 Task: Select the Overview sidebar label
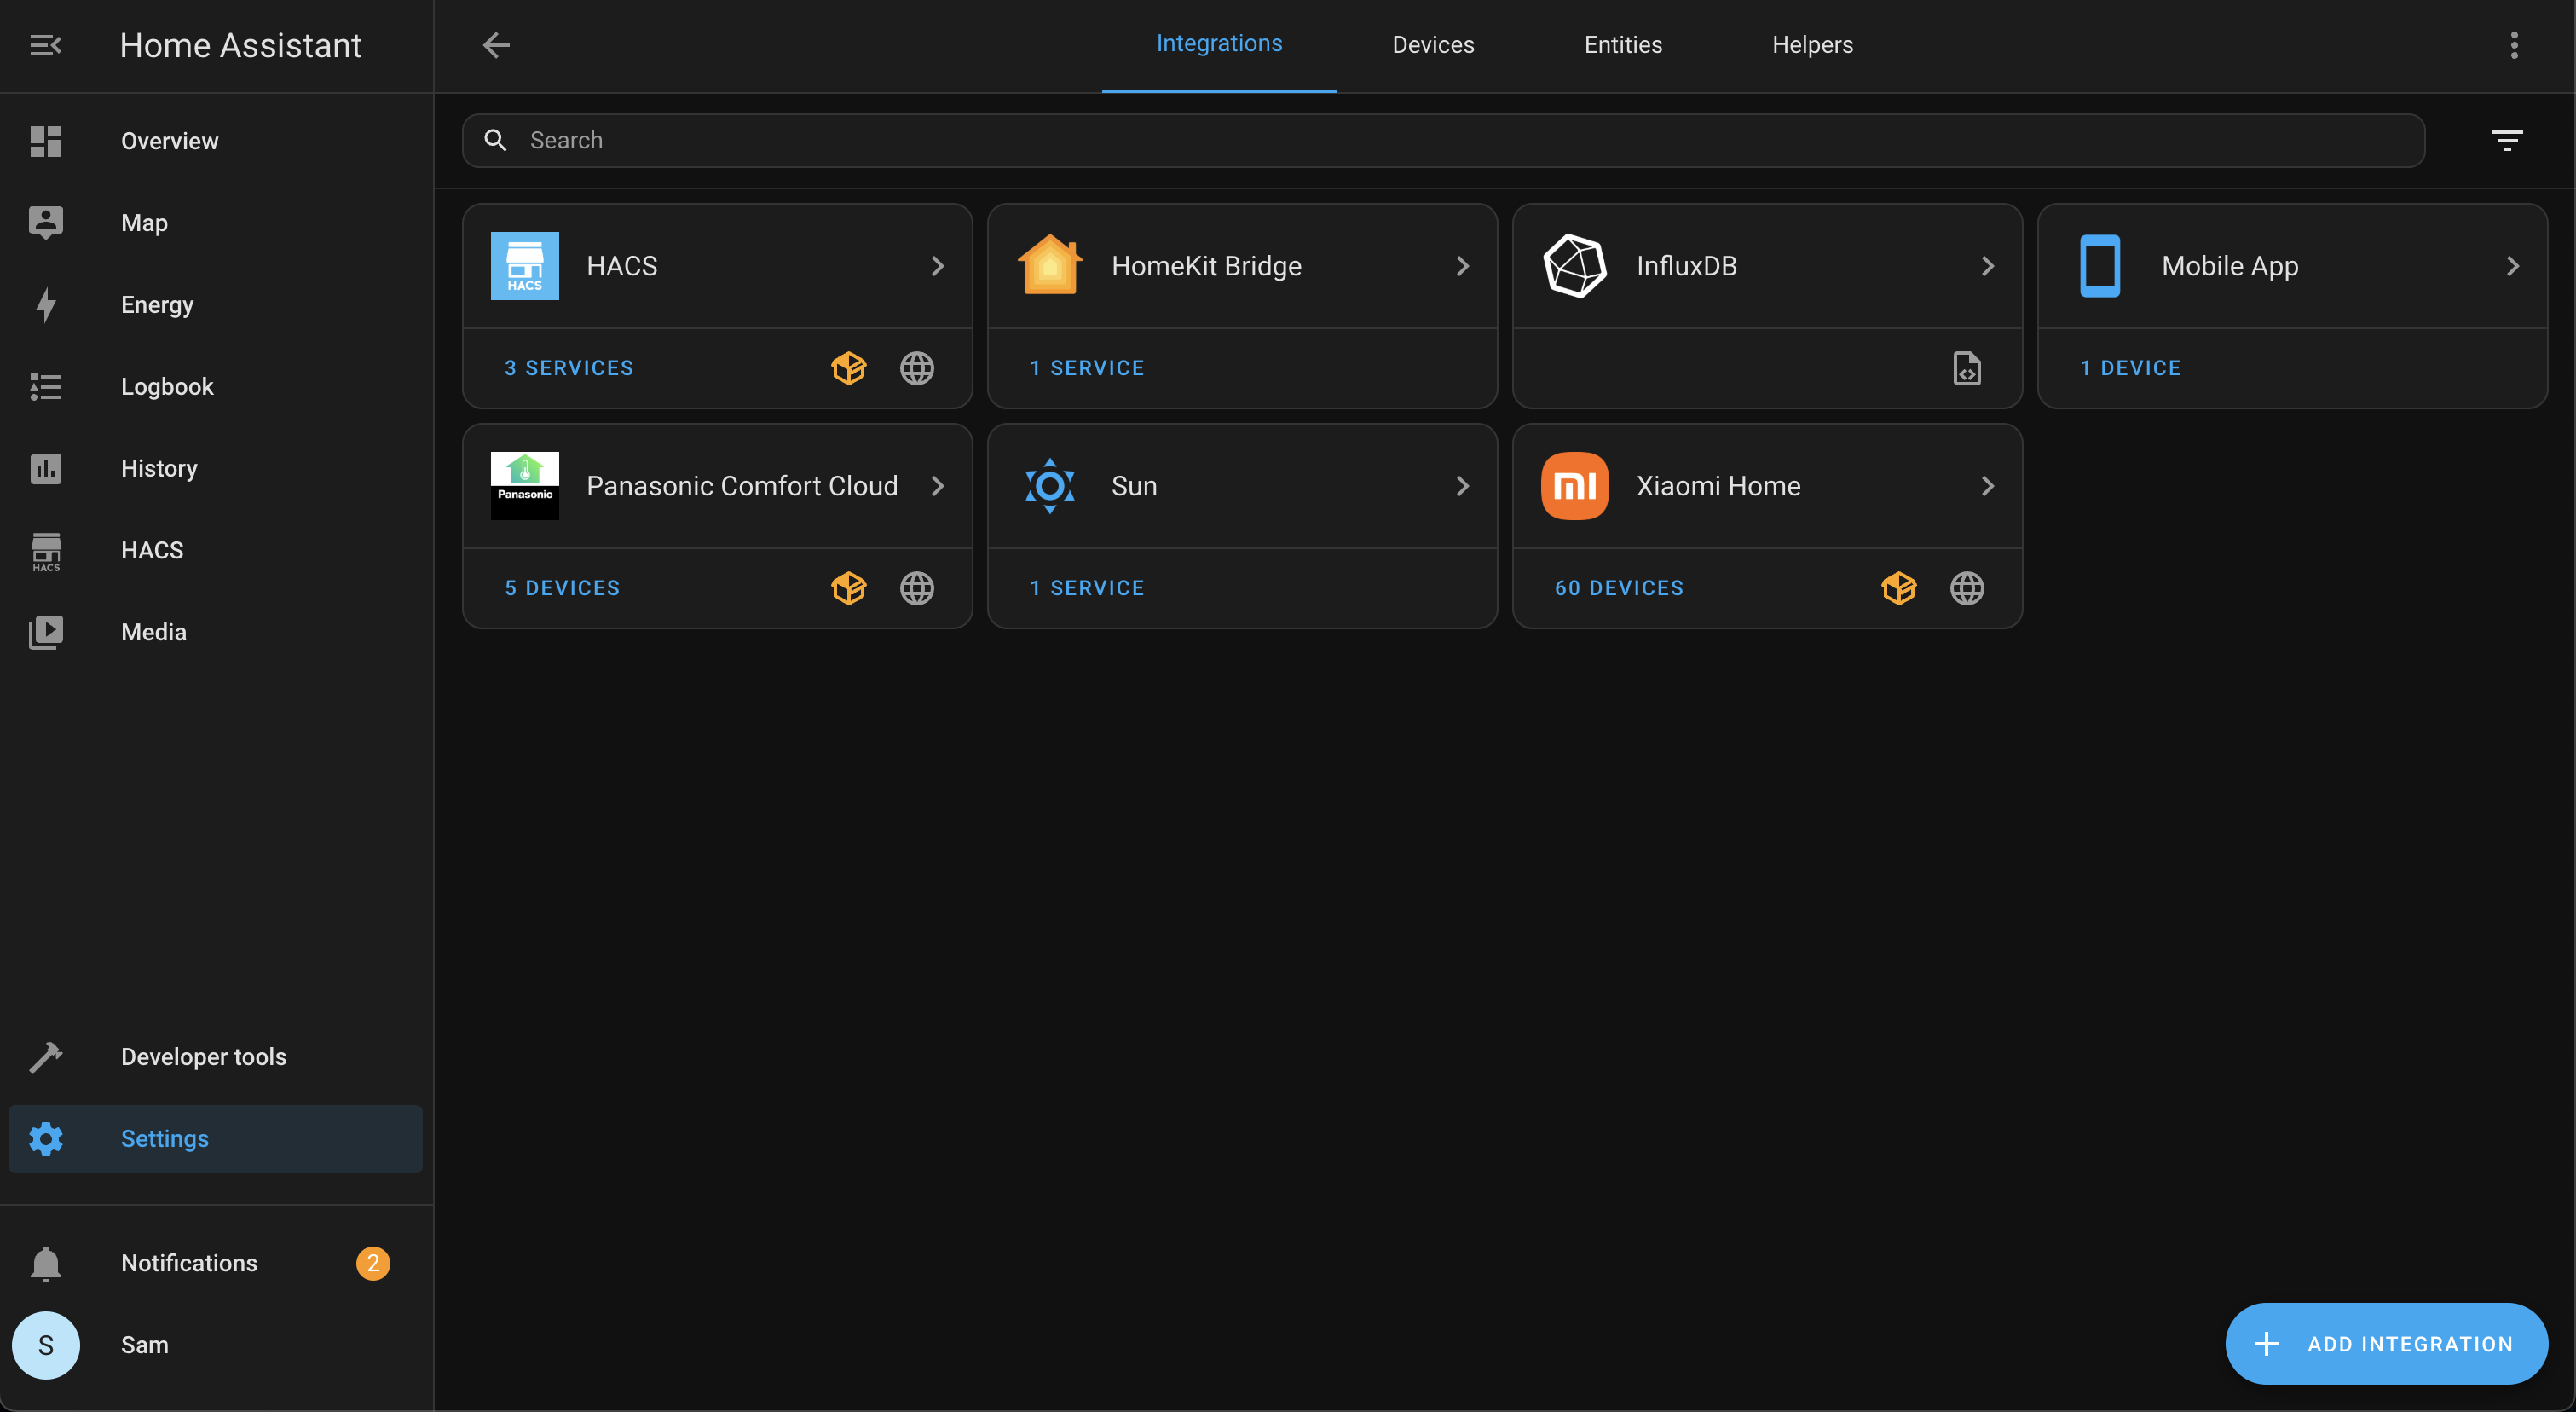[170, 141]
